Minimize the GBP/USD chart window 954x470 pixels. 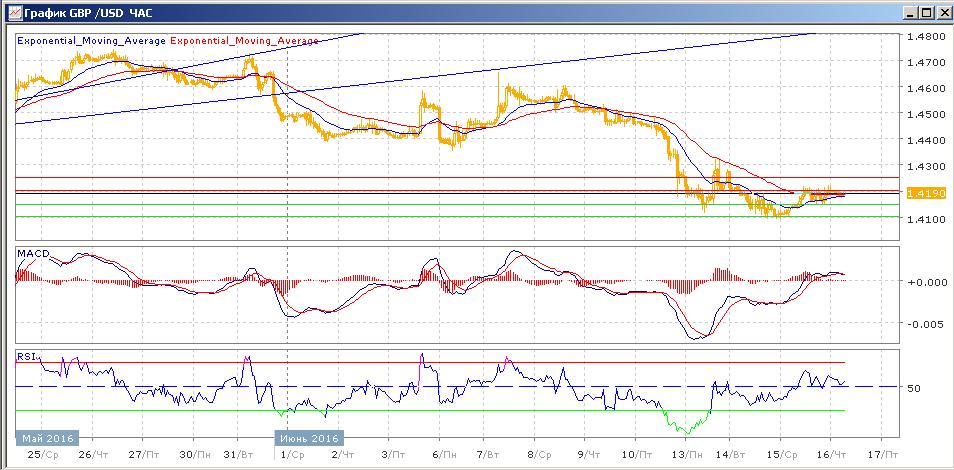click(x=911, y=12)
